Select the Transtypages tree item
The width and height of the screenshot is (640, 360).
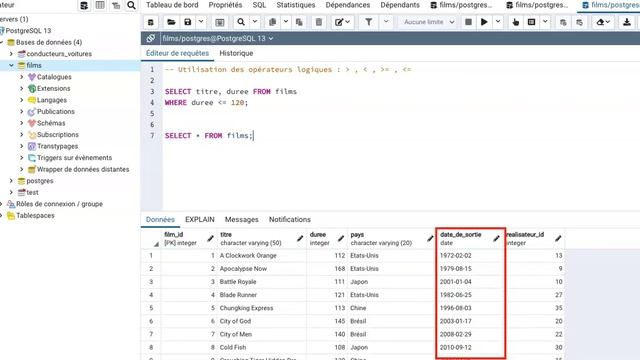(58, 146)
